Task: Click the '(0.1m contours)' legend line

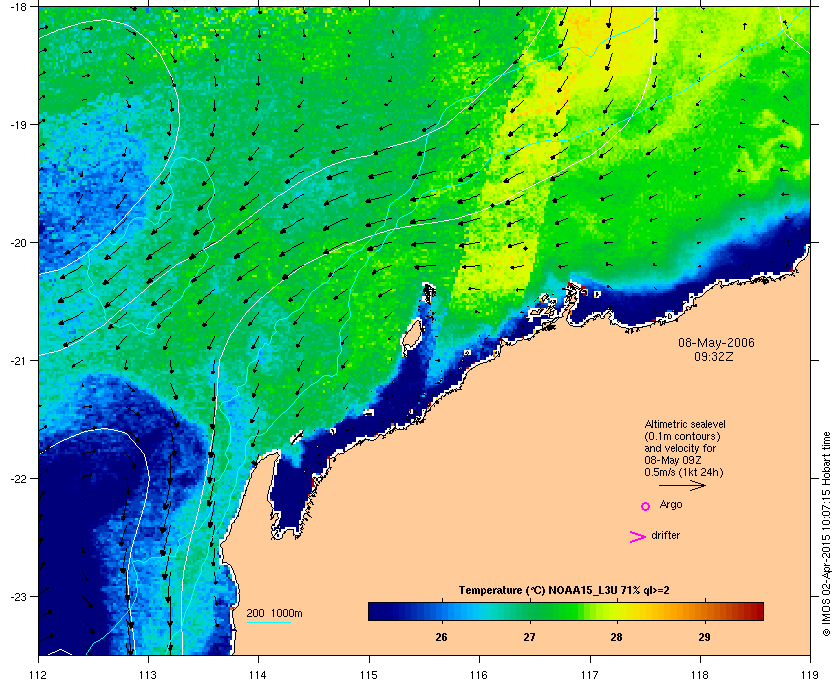Action: 682,436
